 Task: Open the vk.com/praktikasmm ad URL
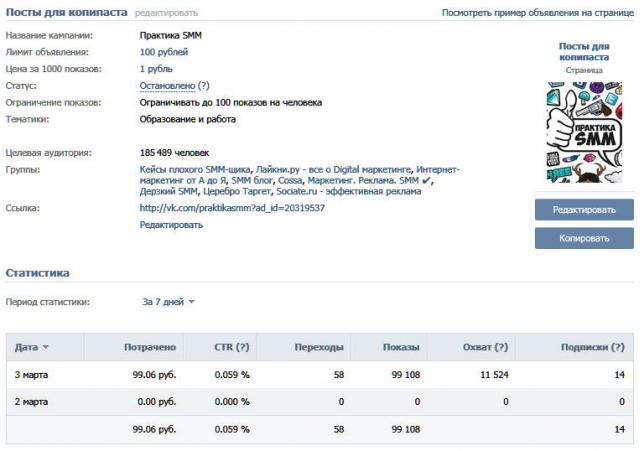tap(232, 208)
